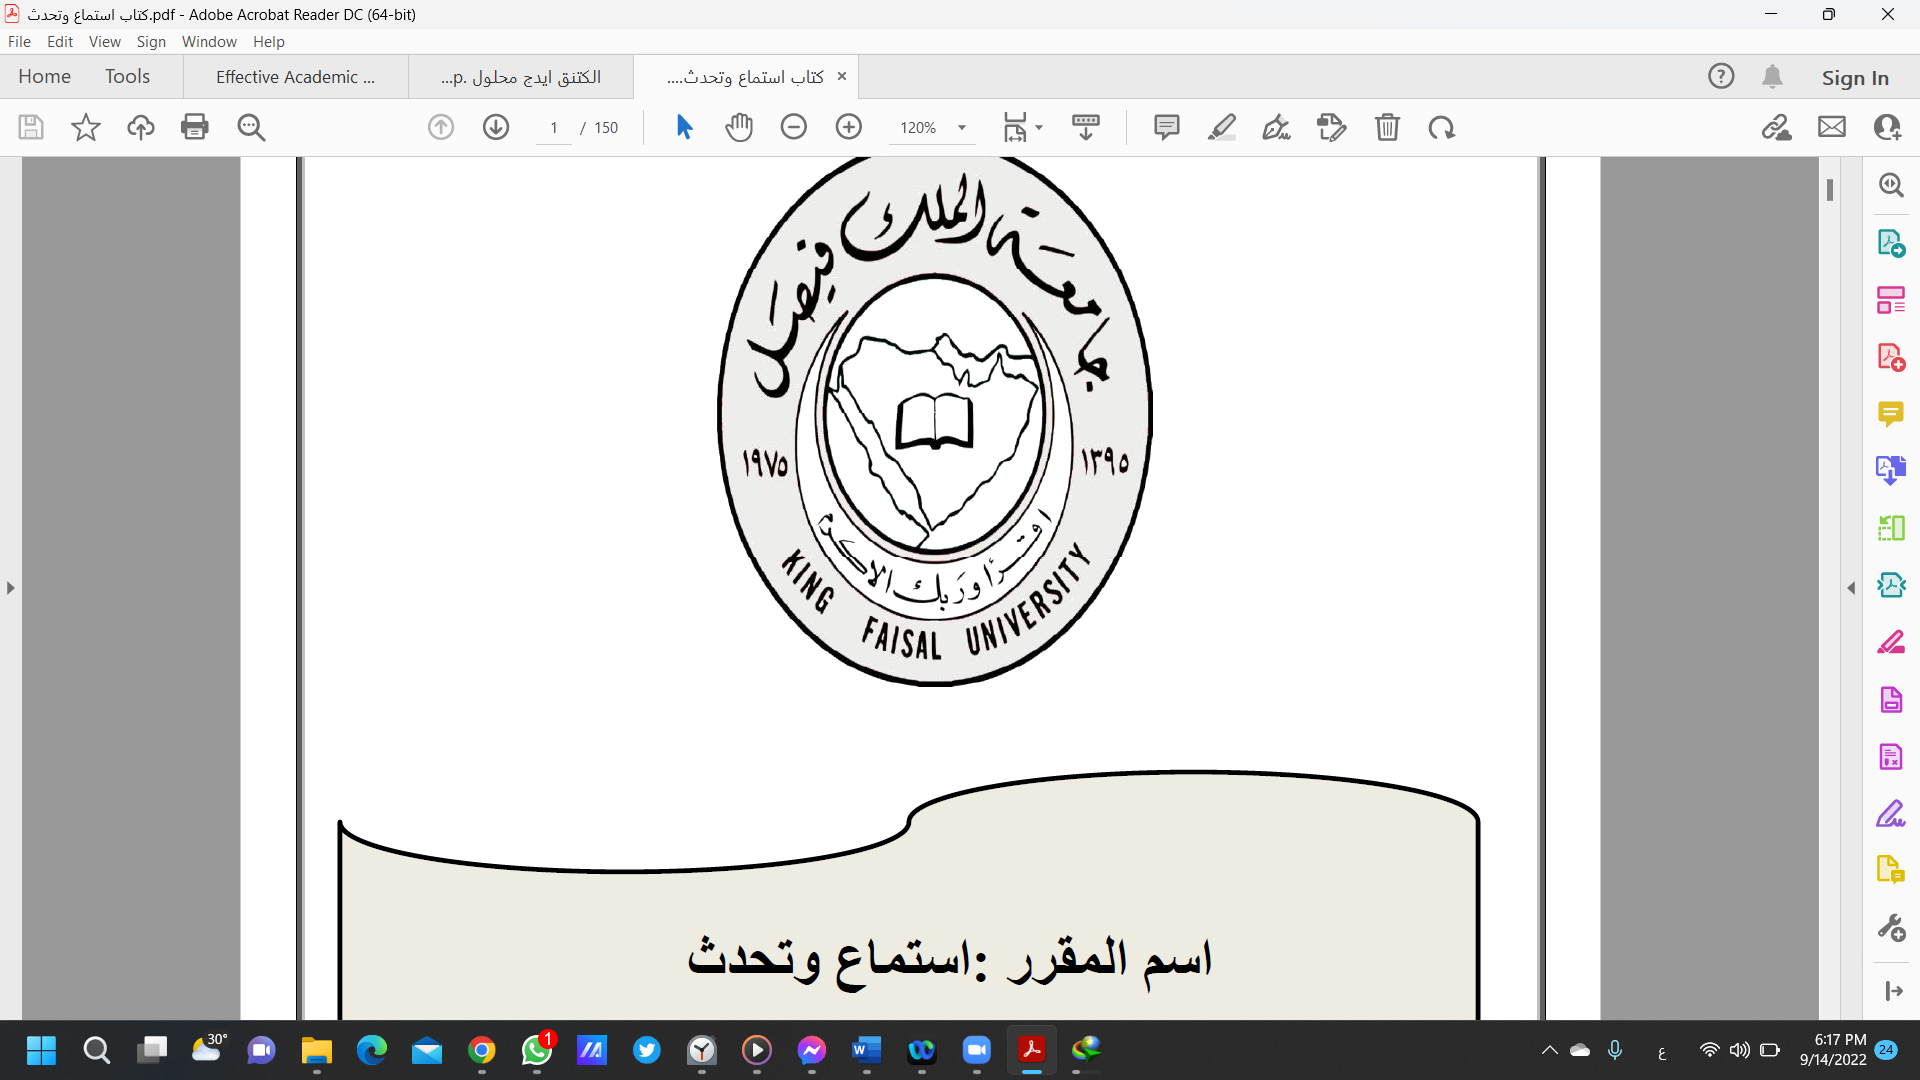Image resolution: width=1920 pixels, height=1080 pixels.
Task: Collapse the right pane with small arrow
Action: pos(1851,588)
